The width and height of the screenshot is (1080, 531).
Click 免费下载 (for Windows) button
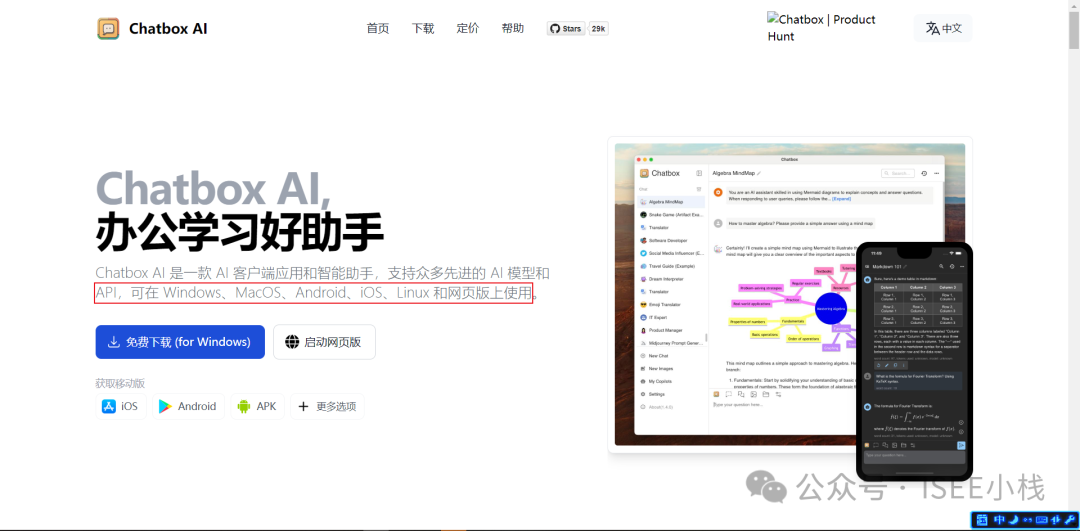[x=180, y=342]
